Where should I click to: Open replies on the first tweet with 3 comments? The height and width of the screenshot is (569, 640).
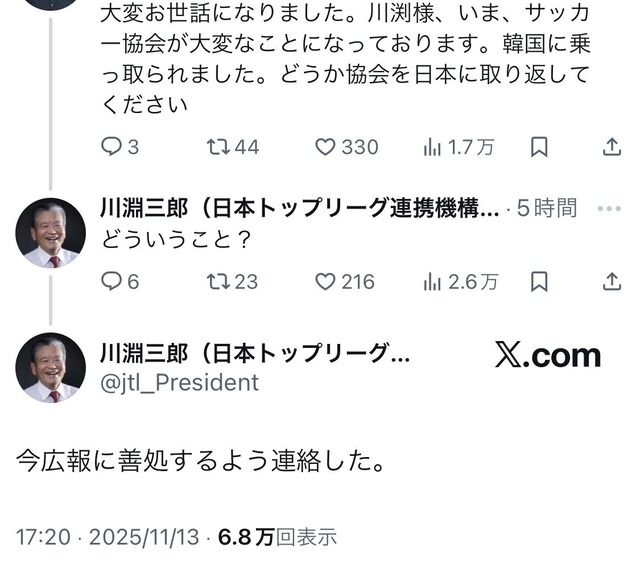tap(120, 147)
